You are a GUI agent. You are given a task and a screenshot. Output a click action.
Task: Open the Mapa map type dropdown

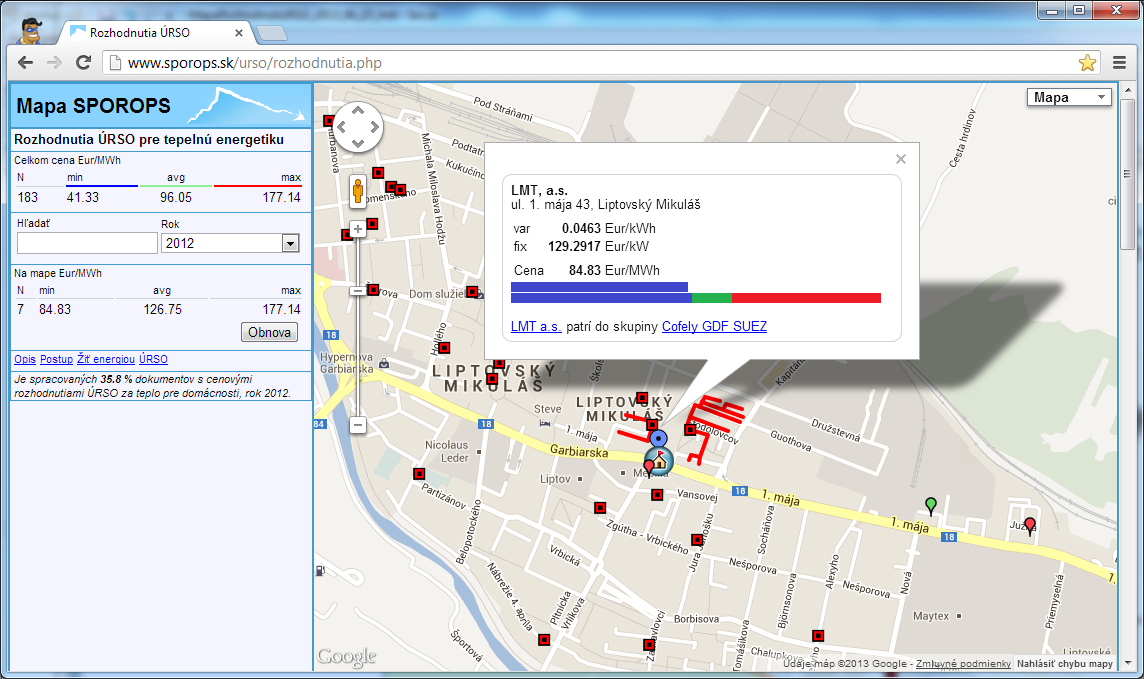(1069, 97)
